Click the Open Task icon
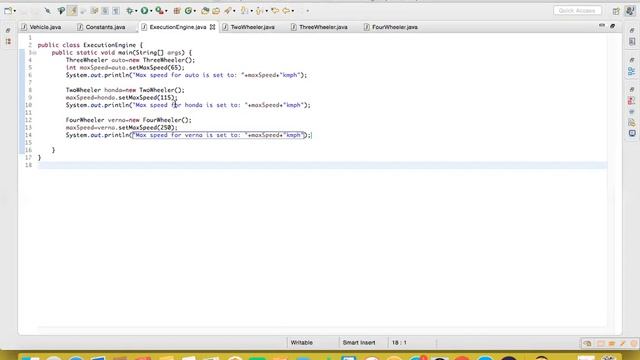The height and width of the screenshot is (360, 640). (216, 11)
